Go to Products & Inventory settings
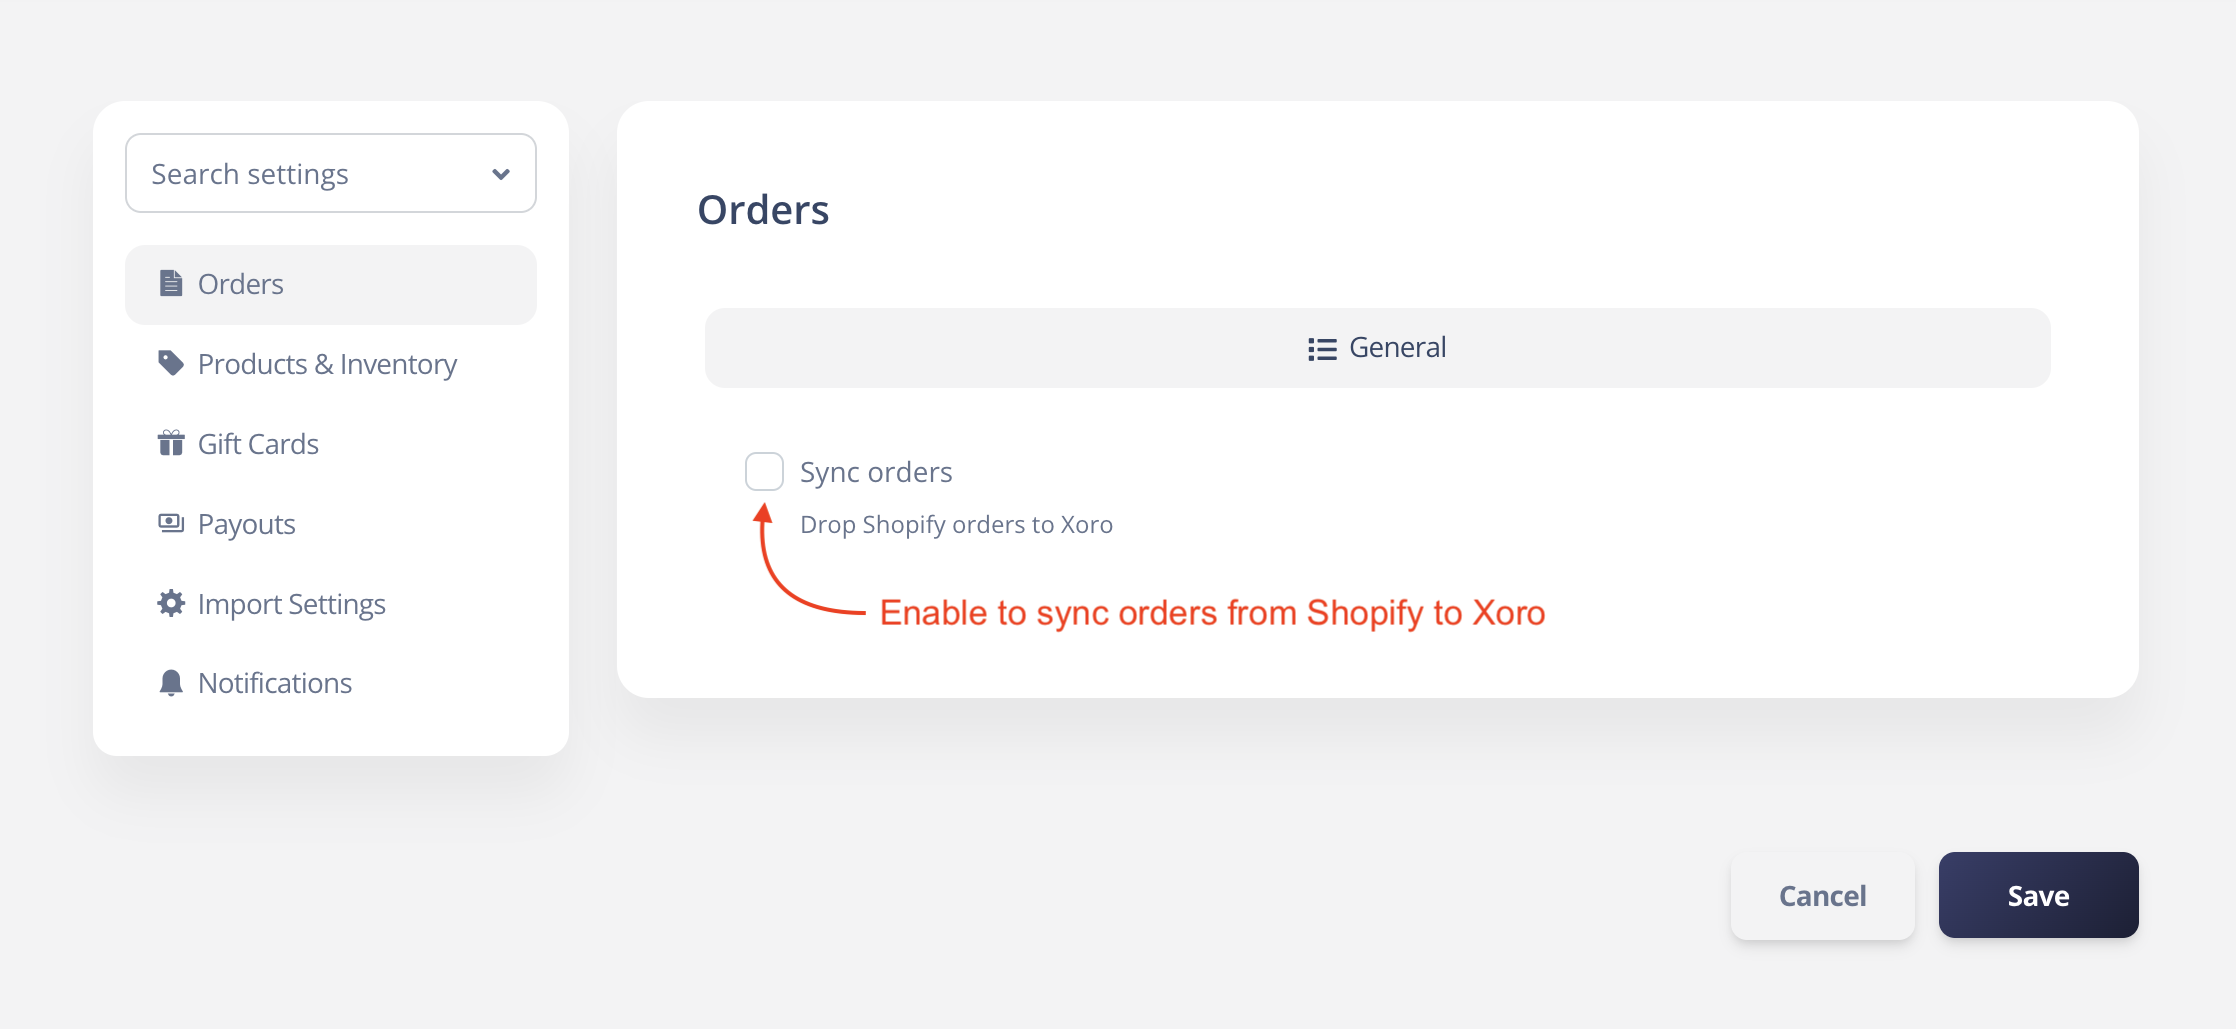 point(327,364)
